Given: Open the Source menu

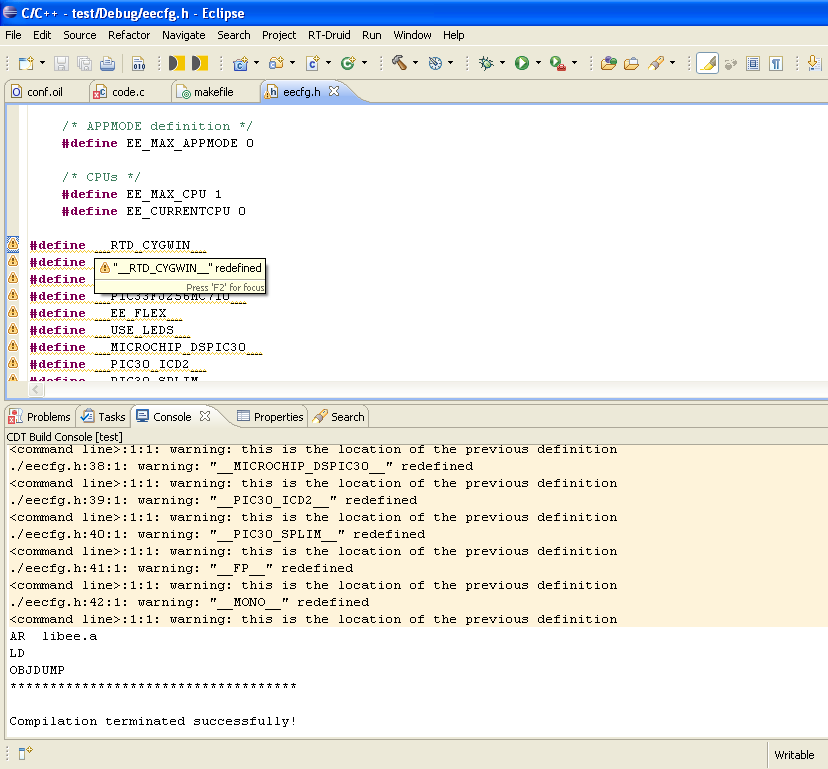Looking at the screenshot, I should tap(80, 35).
